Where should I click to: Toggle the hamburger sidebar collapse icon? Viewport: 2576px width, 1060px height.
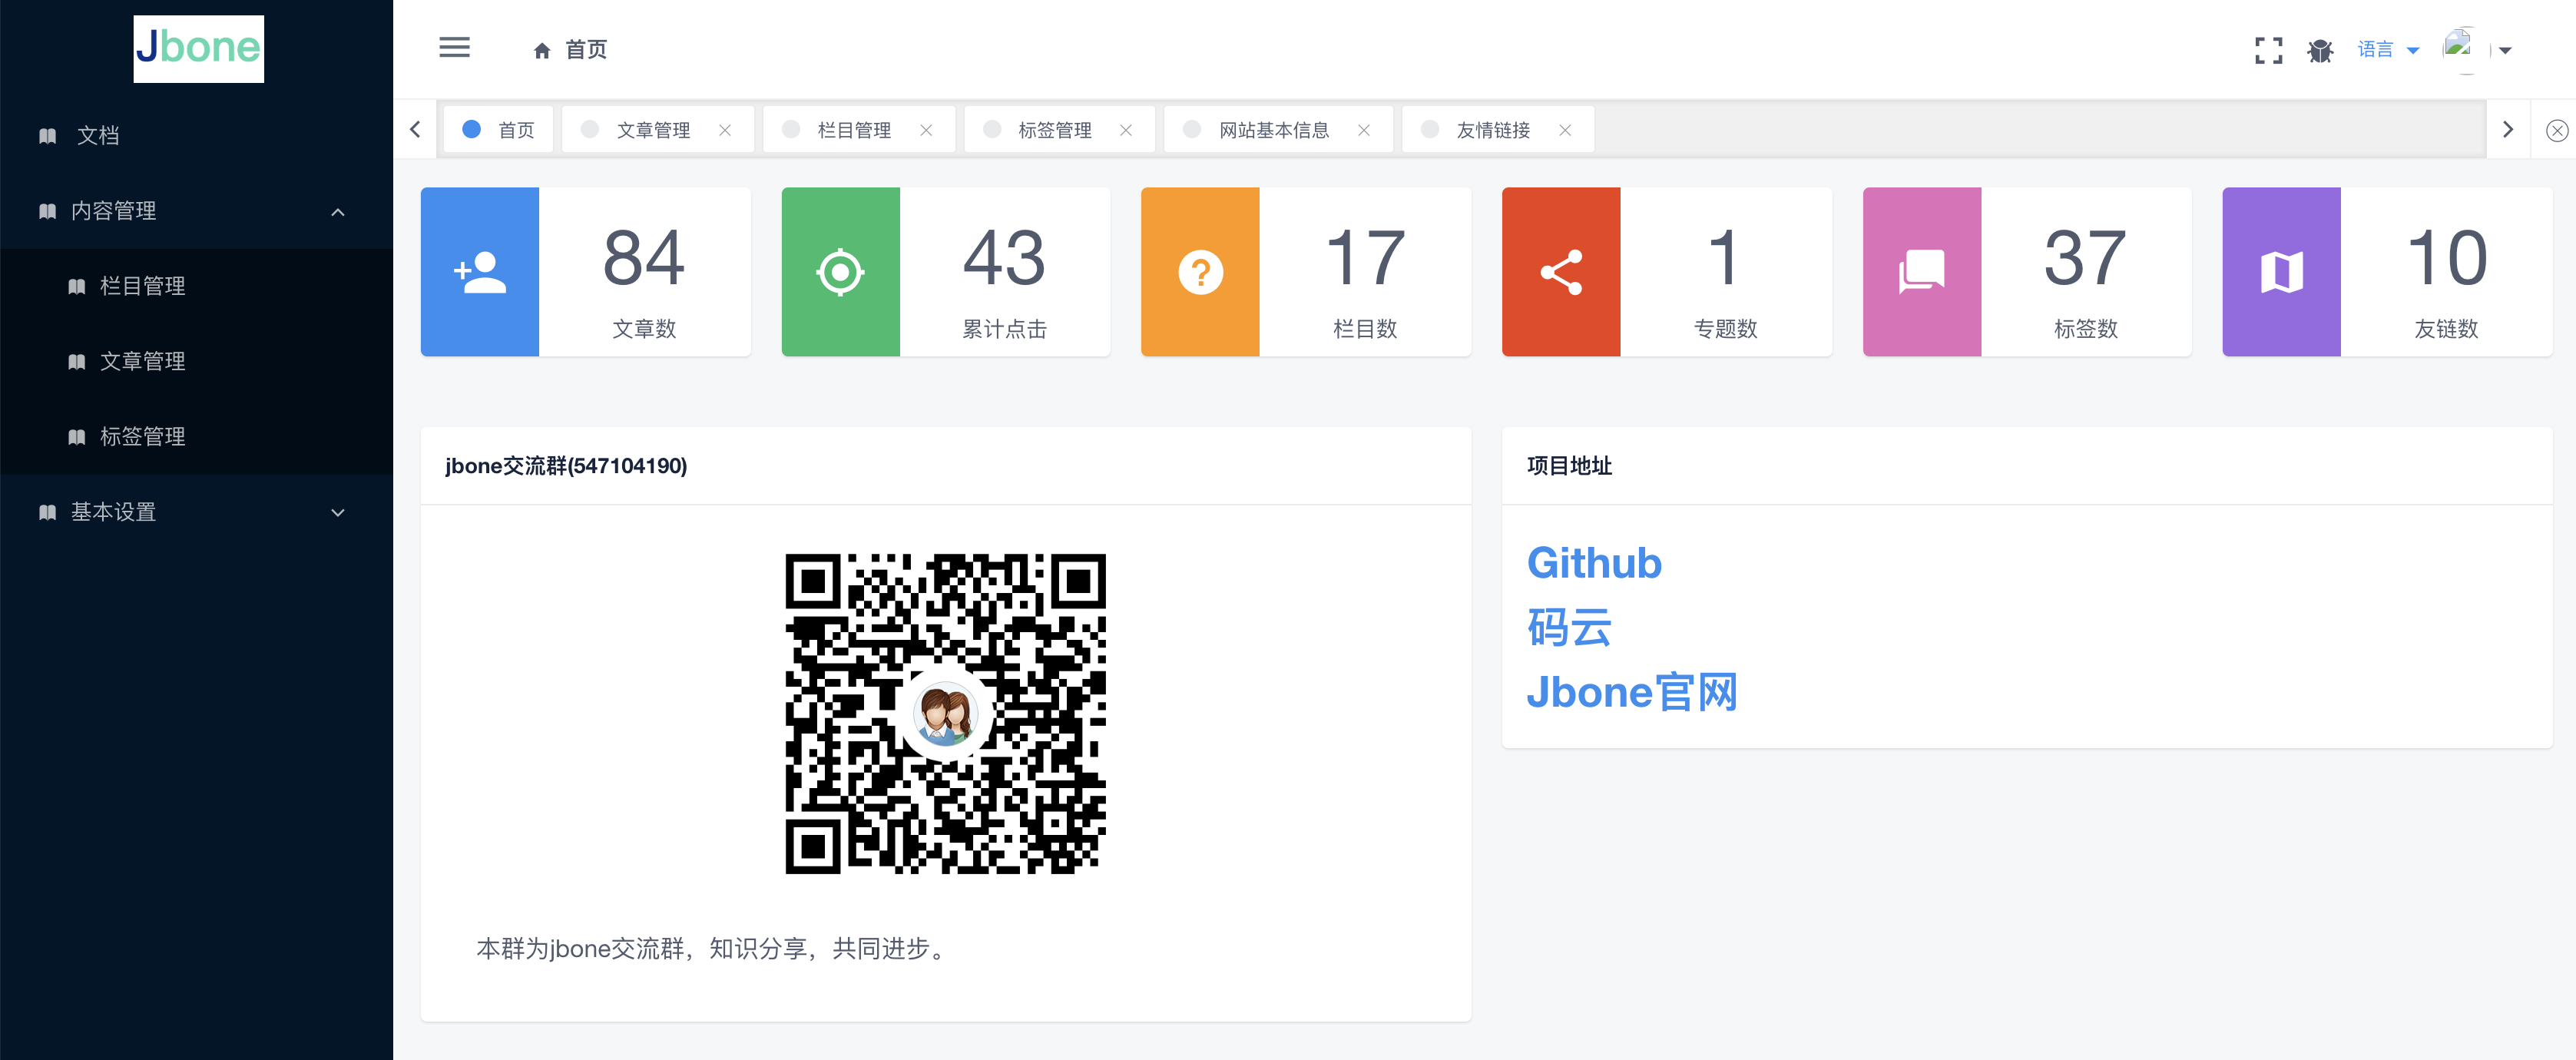tap(454, 48)
